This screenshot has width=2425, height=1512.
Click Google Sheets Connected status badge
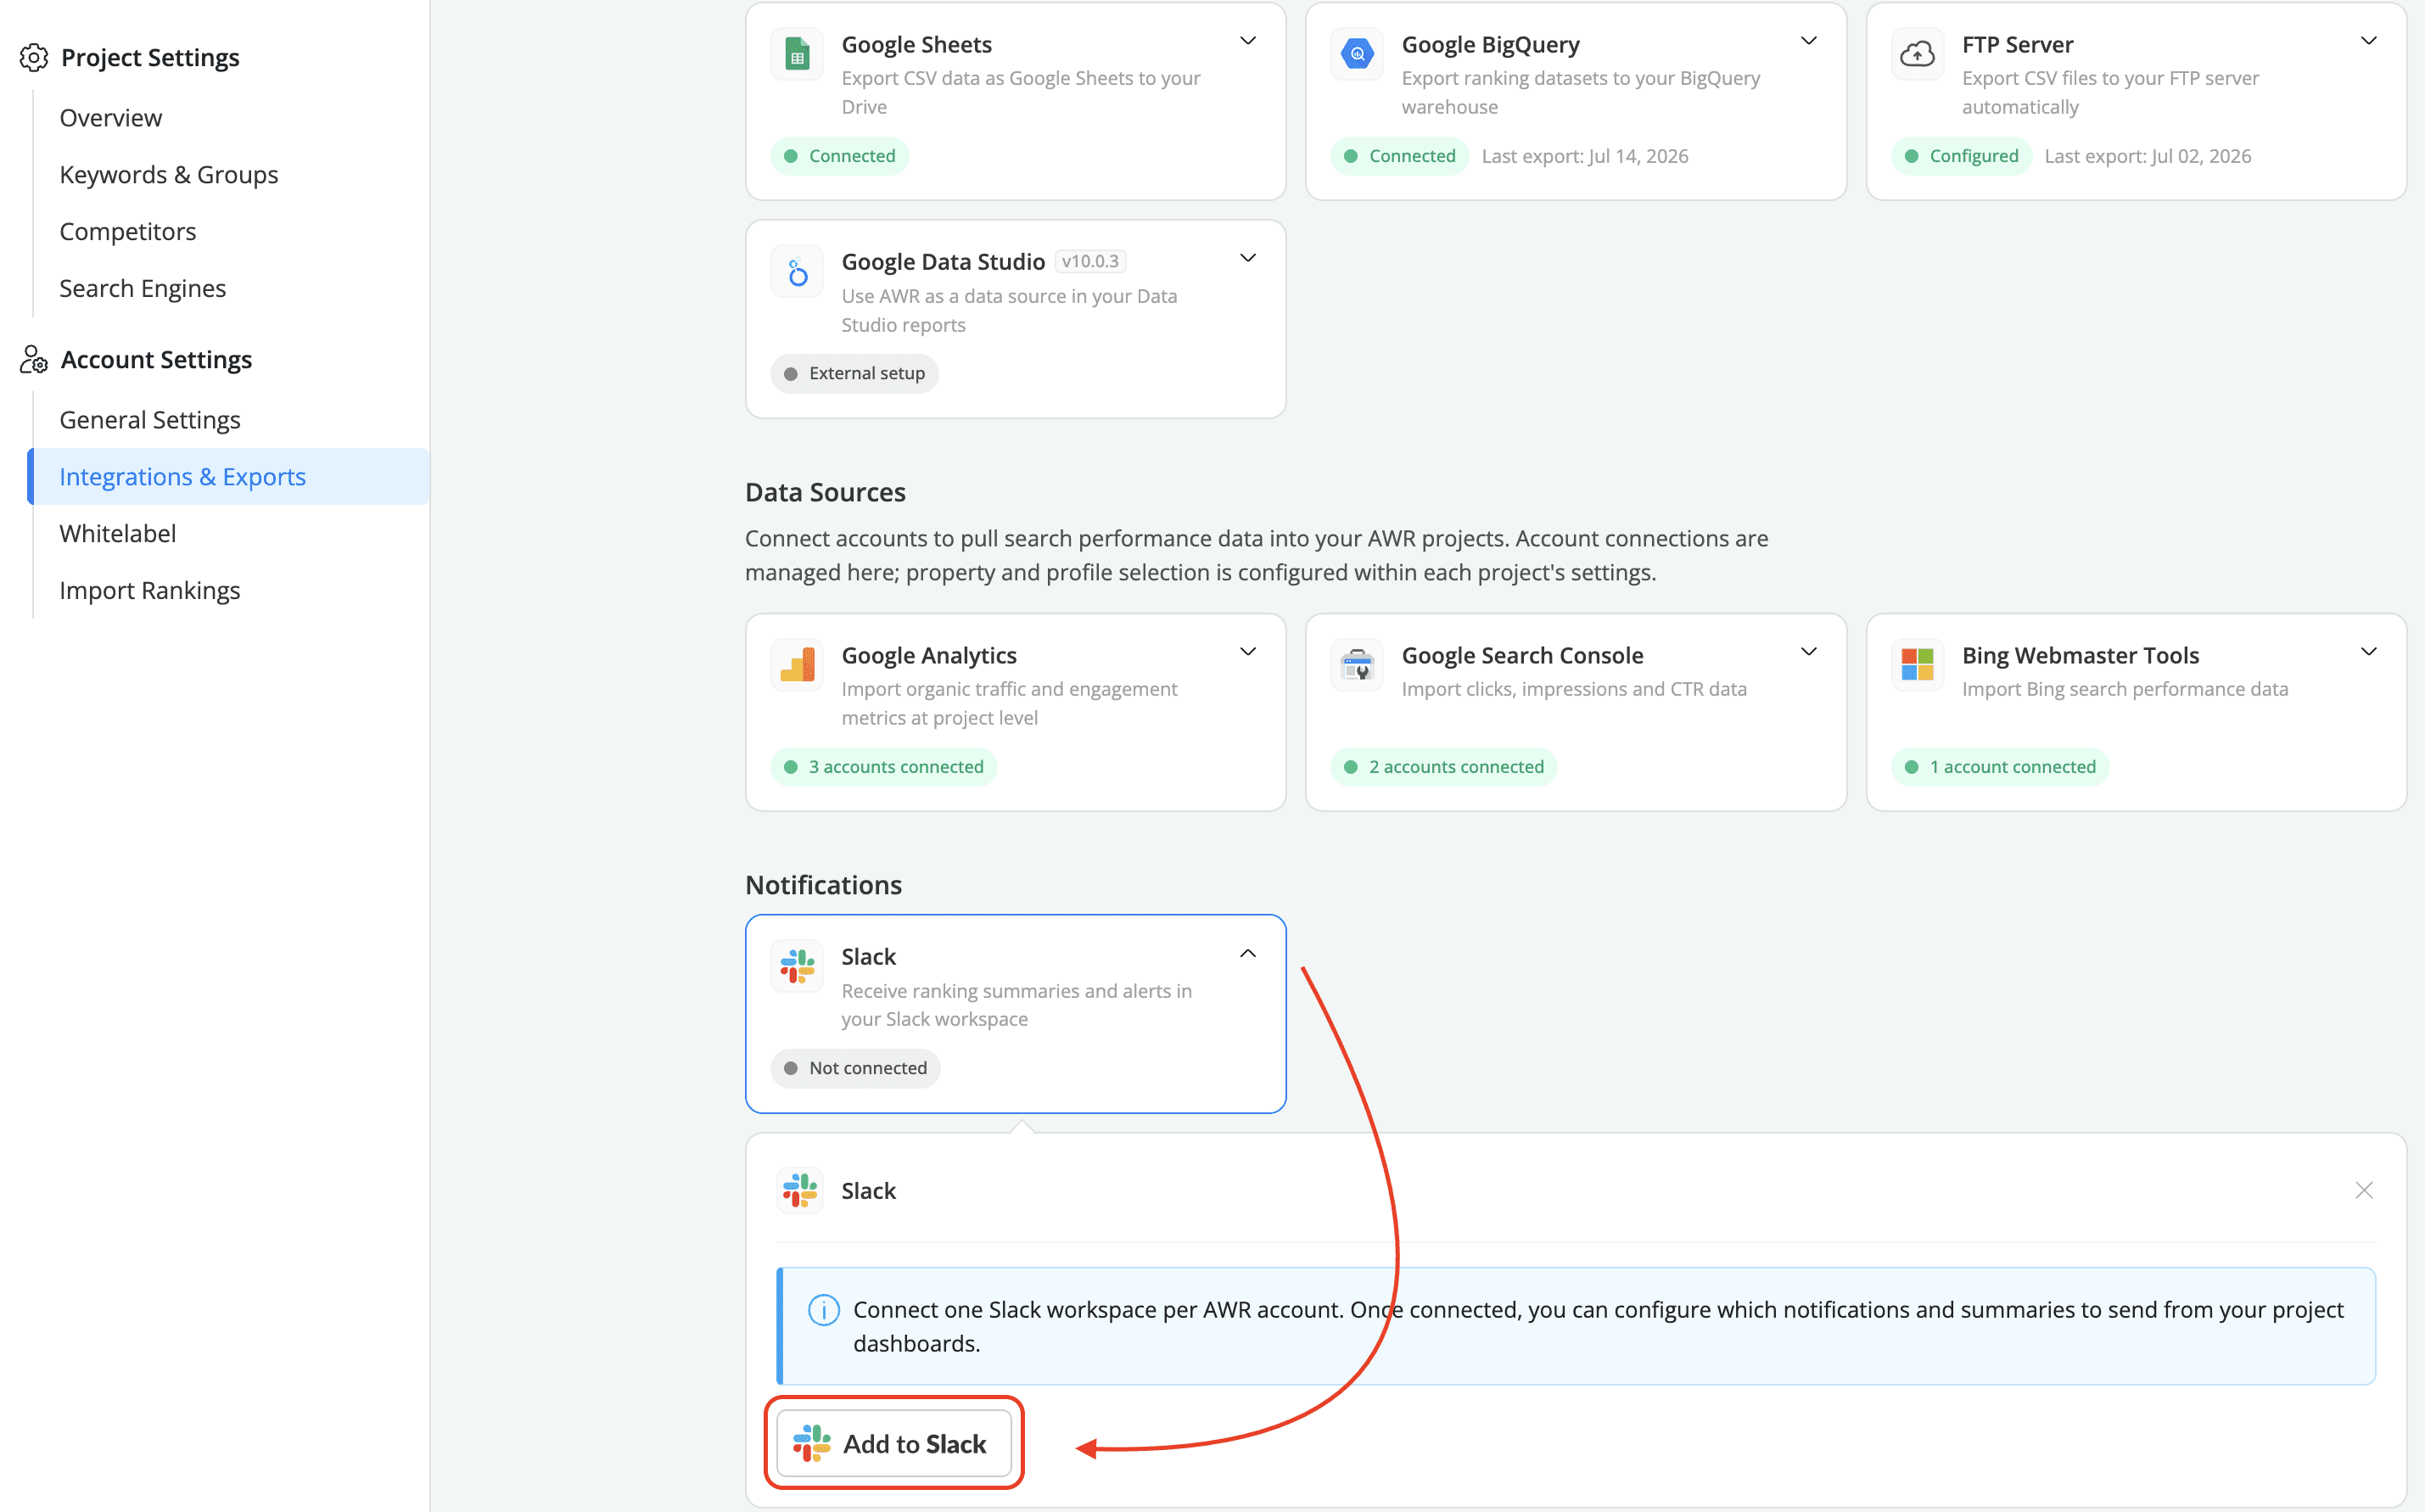click(x=840, y=156)
